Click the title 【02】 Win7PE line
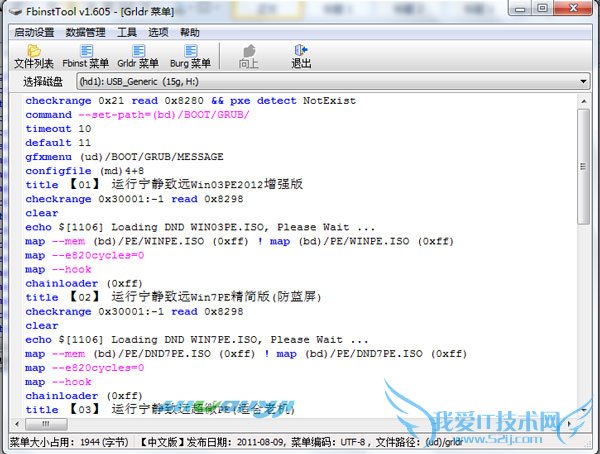The width and height of the screenshot is (600, 454). coord(173,297)
